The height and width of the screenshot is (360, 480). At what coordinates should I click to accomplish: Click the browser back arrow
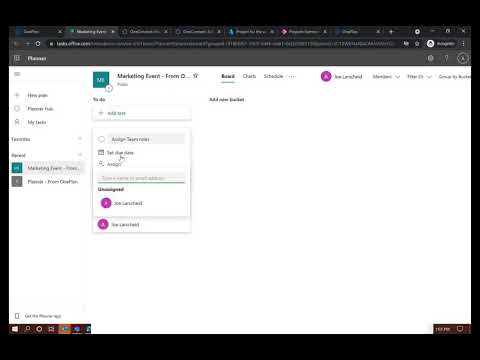pos(16,44)
